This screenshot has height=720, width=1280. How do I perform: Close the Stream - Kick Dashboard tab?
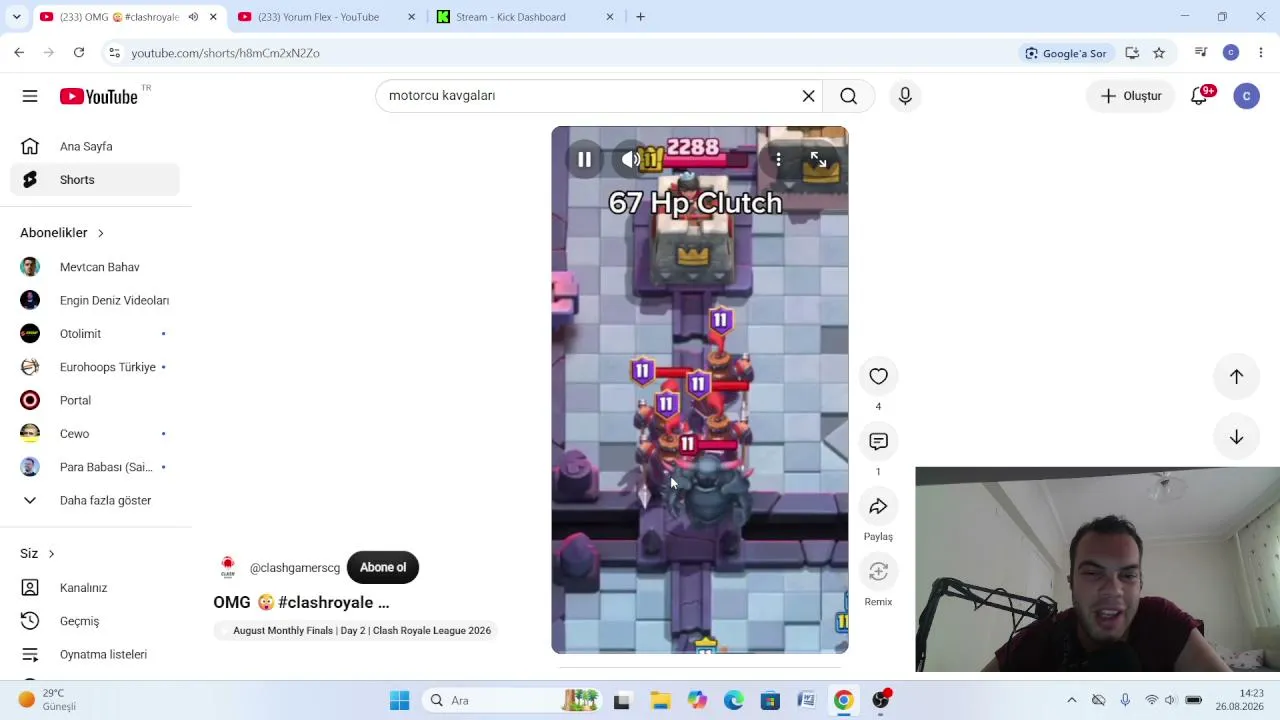click(x=610, y=17)
